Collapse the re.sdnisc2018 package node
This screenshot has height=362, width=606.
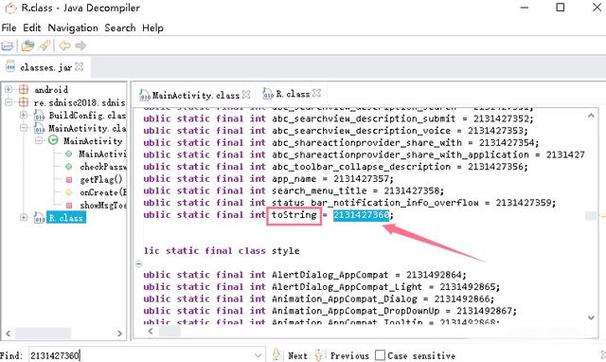(x=9, y=102)
